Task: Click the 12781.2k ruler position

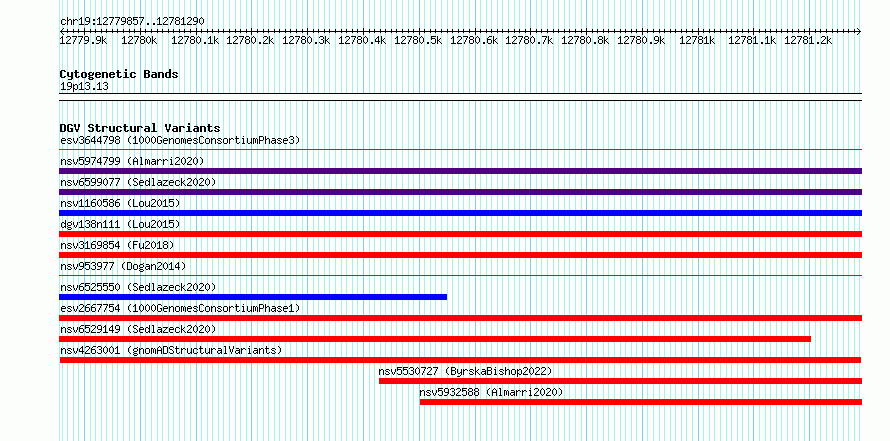Action: coord(808,40)
